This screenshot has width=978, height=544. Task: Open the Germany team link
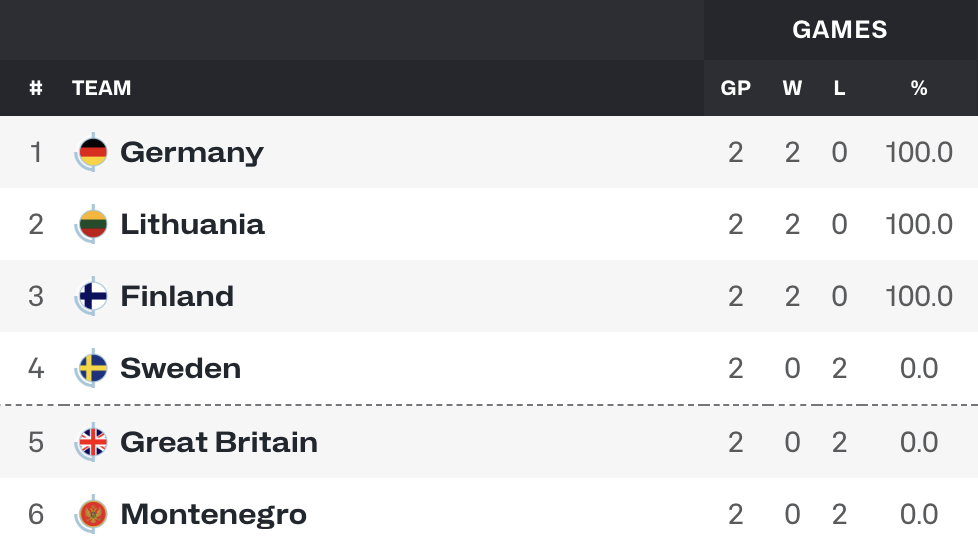point(192,153)
